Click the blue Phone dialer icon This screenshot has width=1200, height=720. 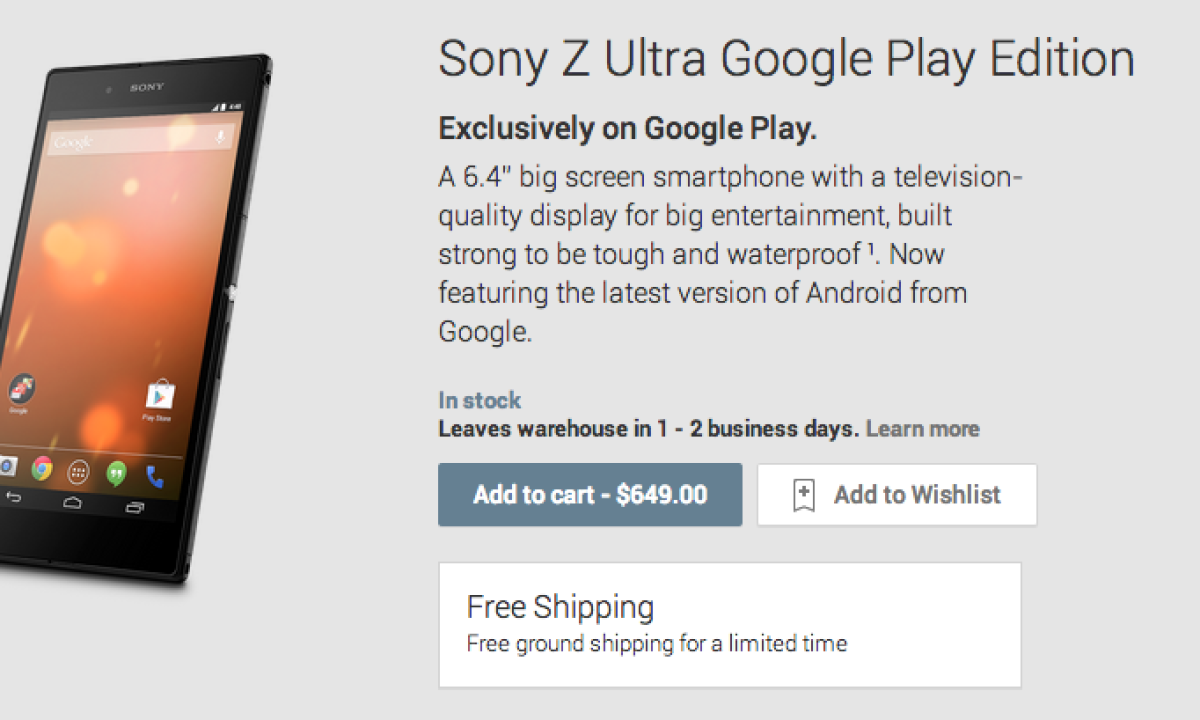pos(155,476)
